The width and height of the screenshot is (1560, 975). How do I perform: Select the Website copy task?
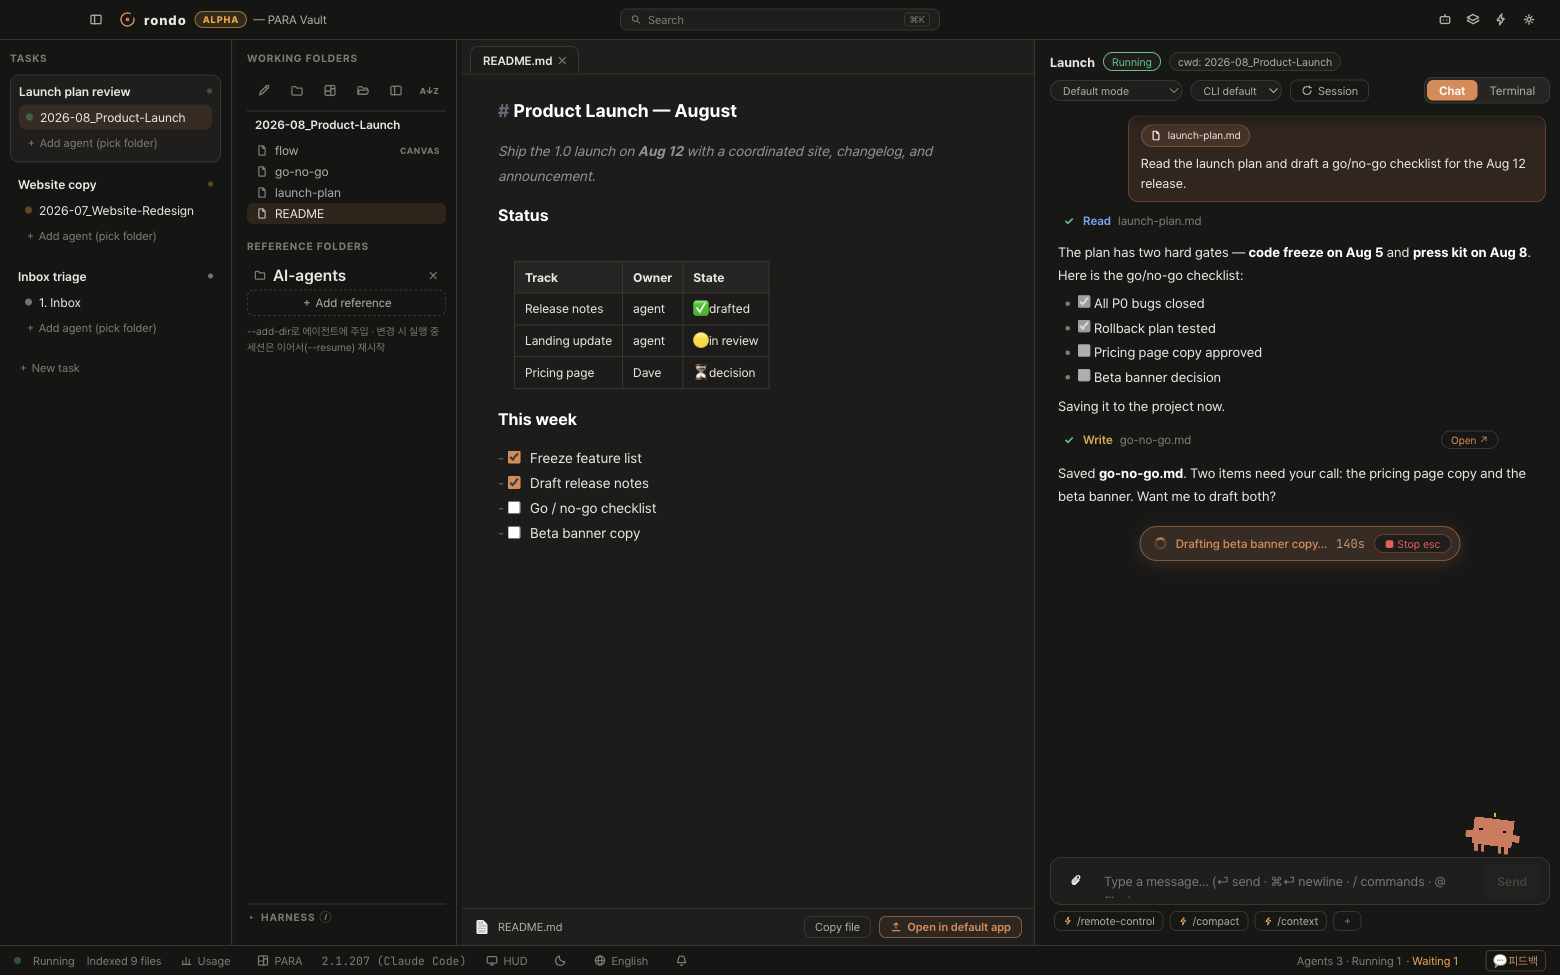(x=57, y=185)
